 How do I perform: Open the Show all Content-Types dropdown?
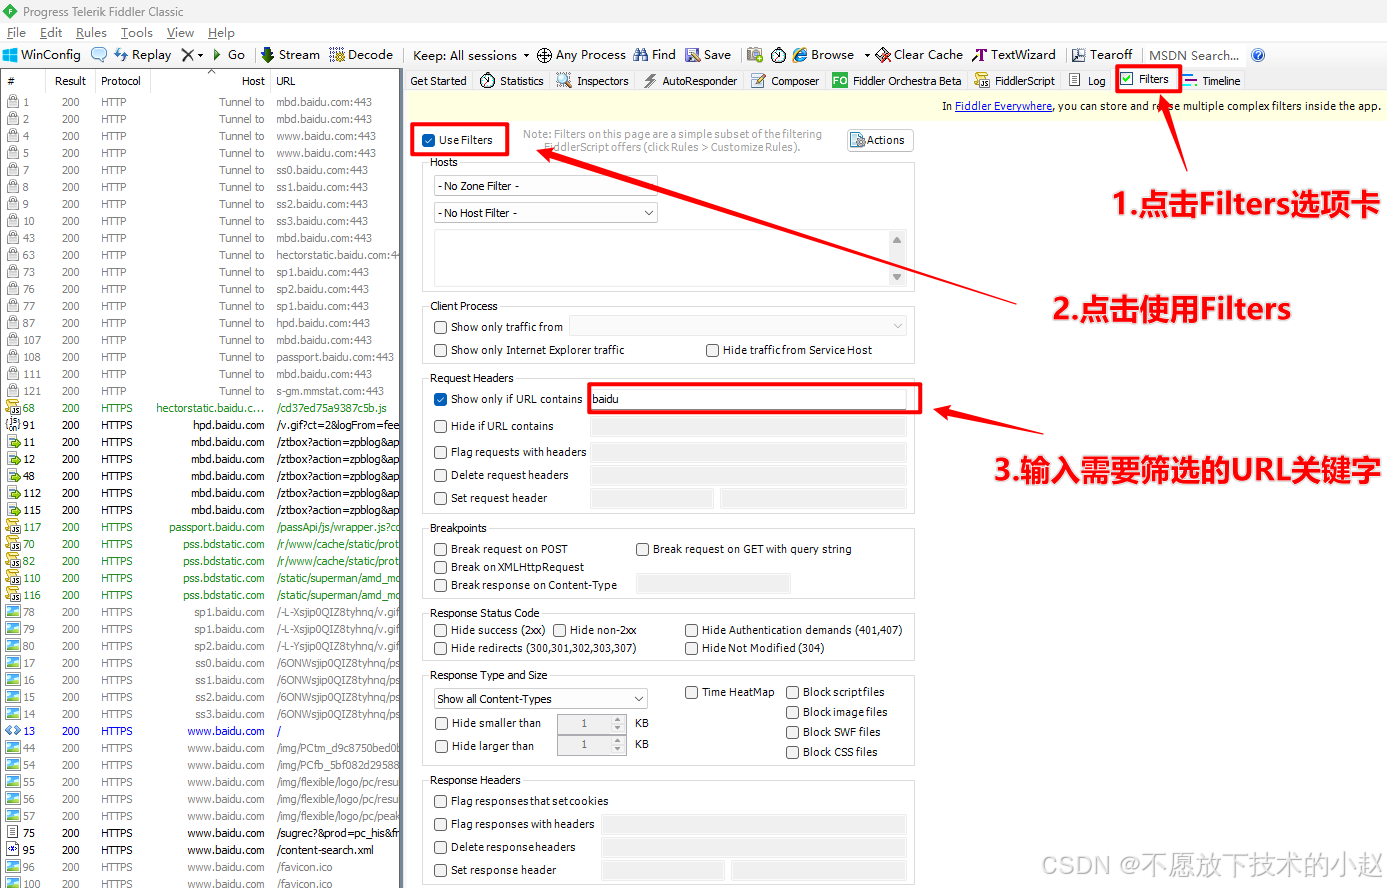(x=541, y=699)
